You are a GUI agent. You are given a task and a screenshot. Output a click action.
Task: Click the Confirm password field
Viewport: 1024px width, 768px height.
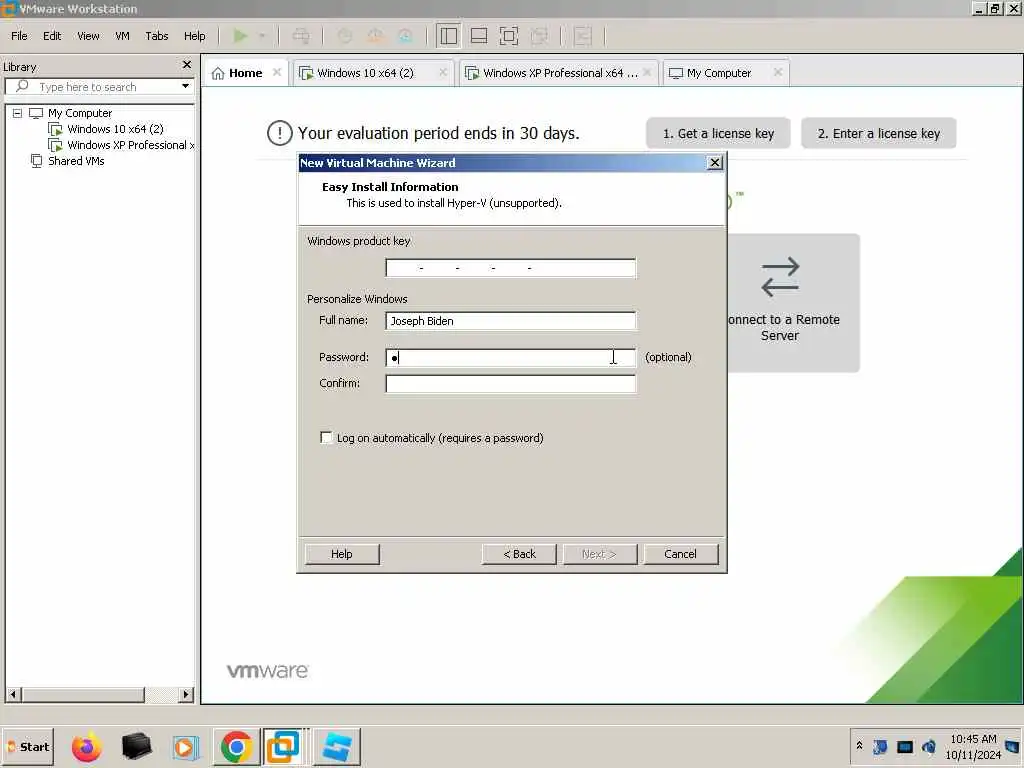(510, 383)
